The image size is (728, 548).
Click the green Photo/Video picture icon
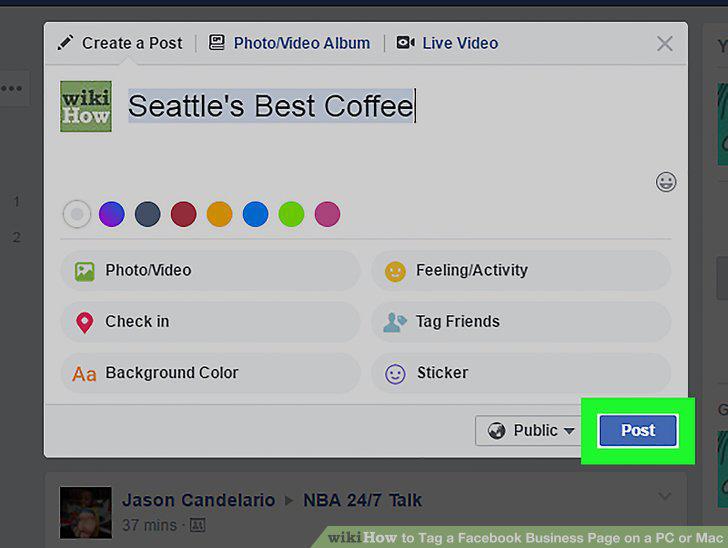(x=84, y=271)
